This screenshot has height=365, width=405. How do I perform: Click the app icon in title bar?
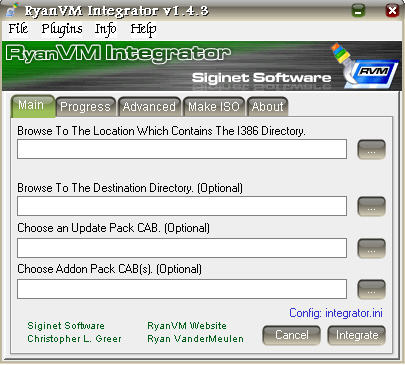point(13,10)
